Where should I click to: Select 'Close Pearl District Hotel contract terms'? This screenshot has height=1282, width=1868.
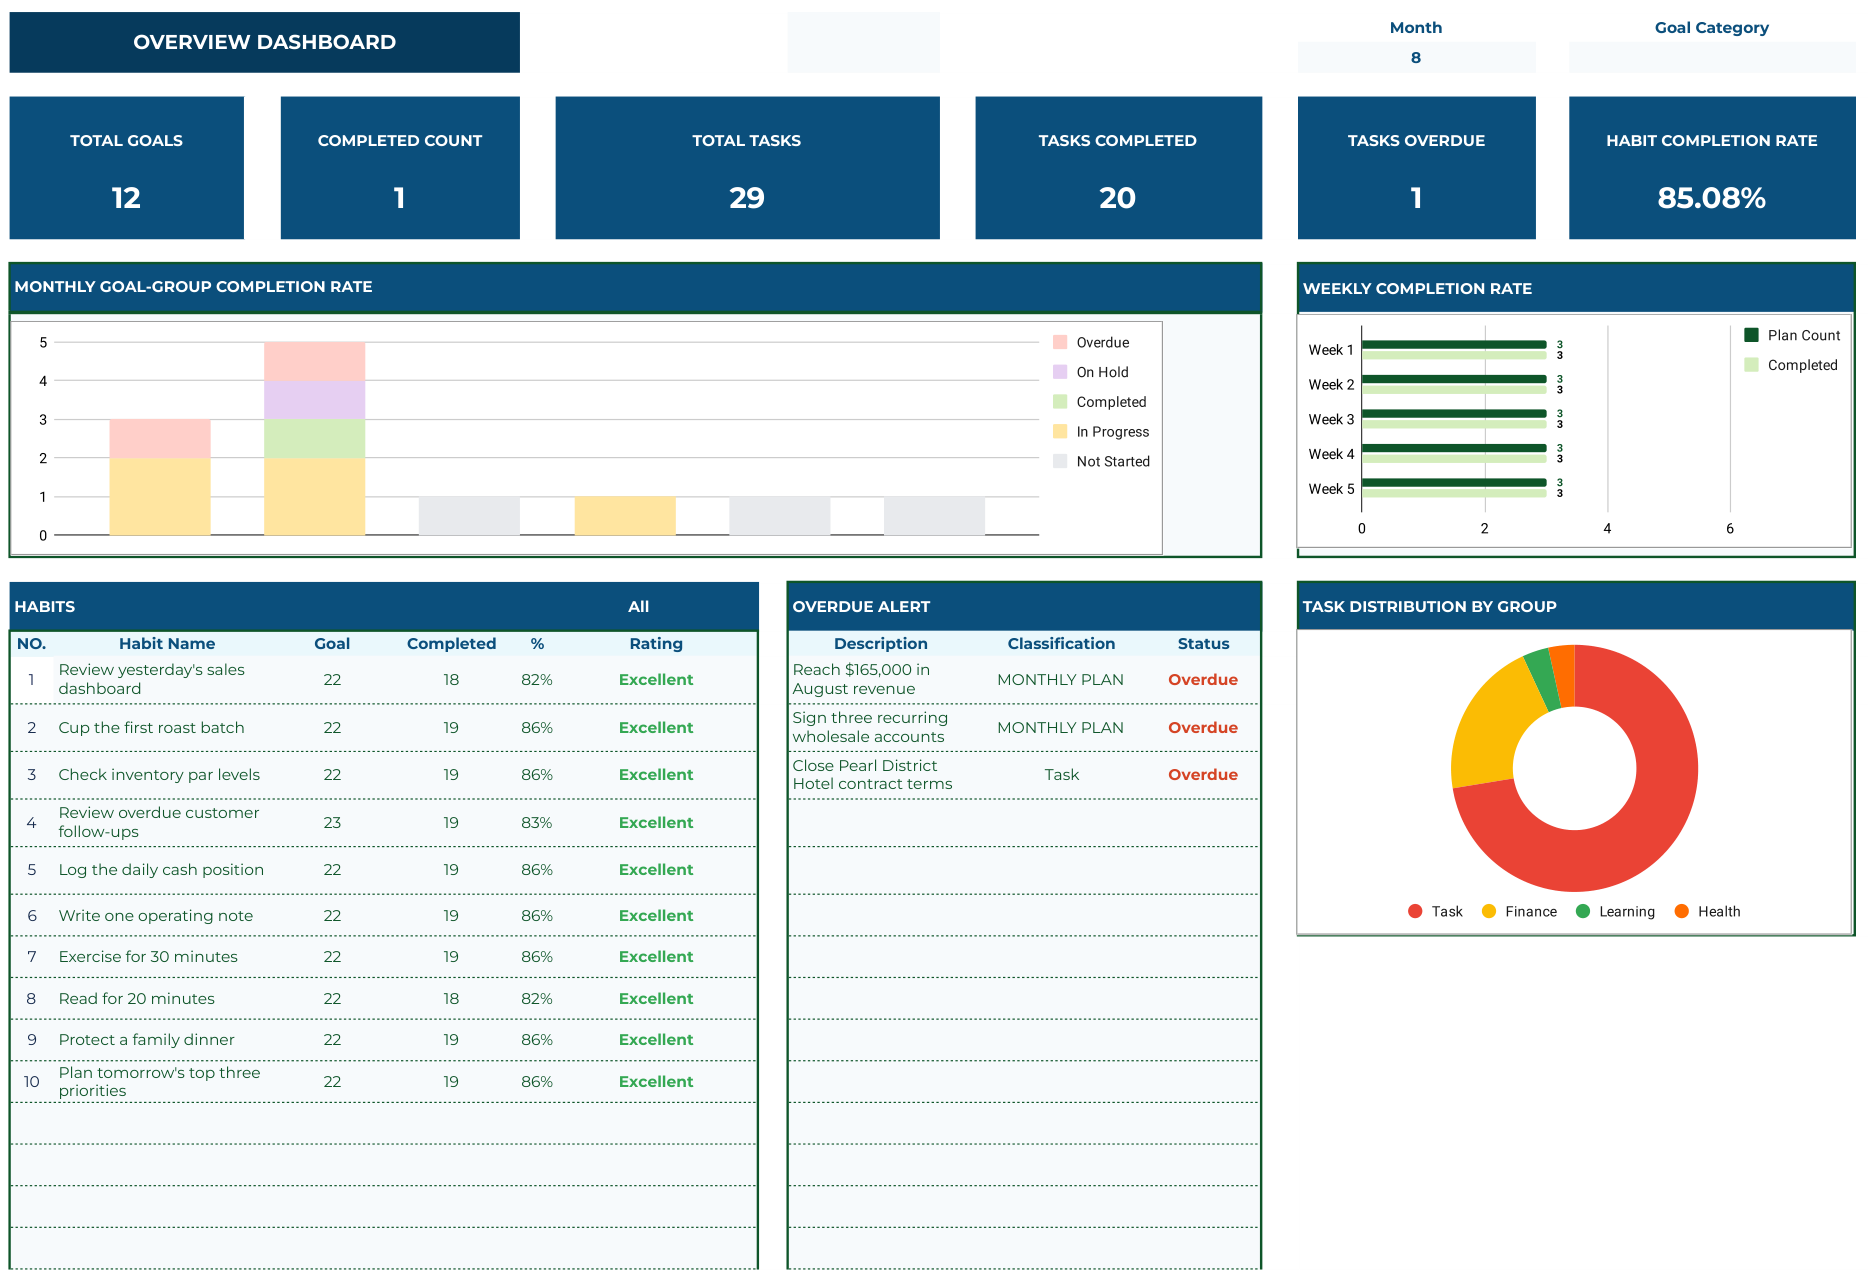point(872,775)
